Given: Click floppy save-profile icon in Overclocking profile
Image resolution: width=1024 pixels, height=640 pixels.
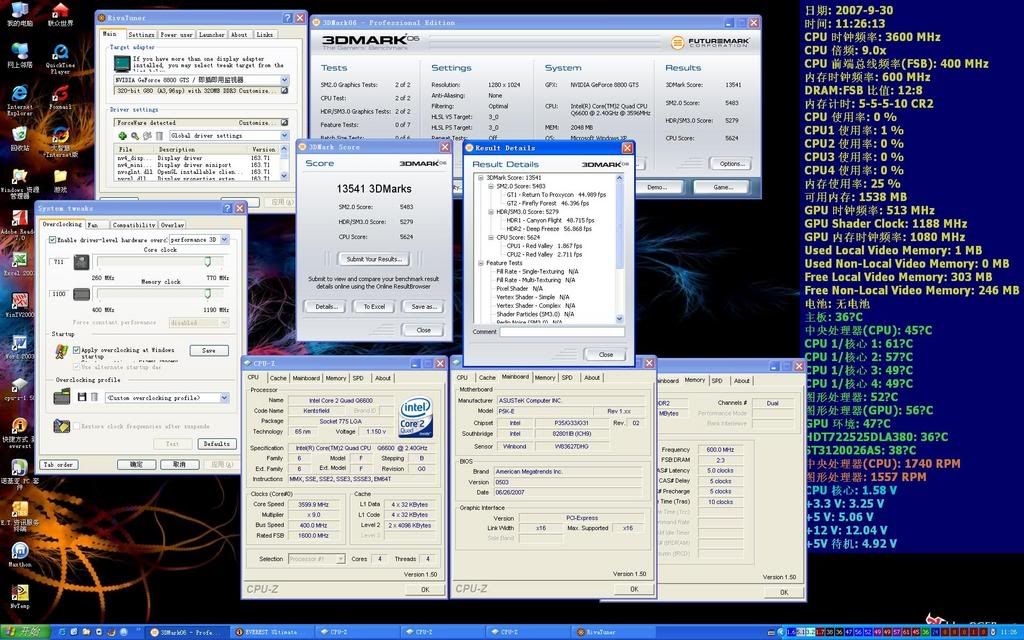Looking at the screenshot, I should [x=82, y=397].
